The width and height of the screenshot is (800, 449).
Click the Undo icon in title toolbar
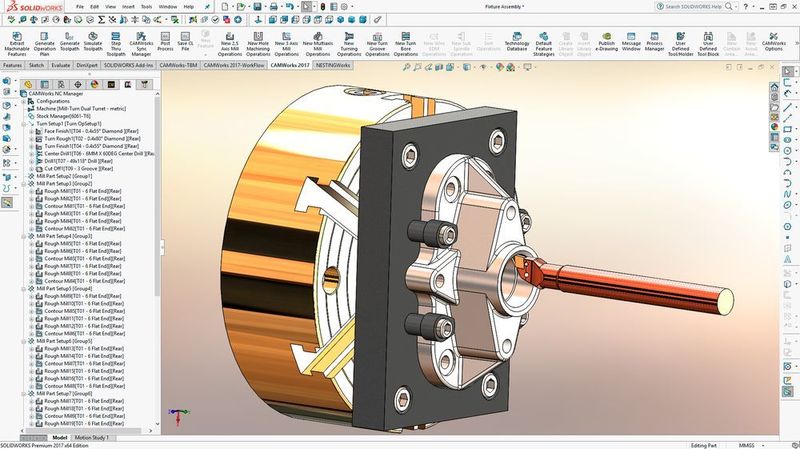[289, 7]
